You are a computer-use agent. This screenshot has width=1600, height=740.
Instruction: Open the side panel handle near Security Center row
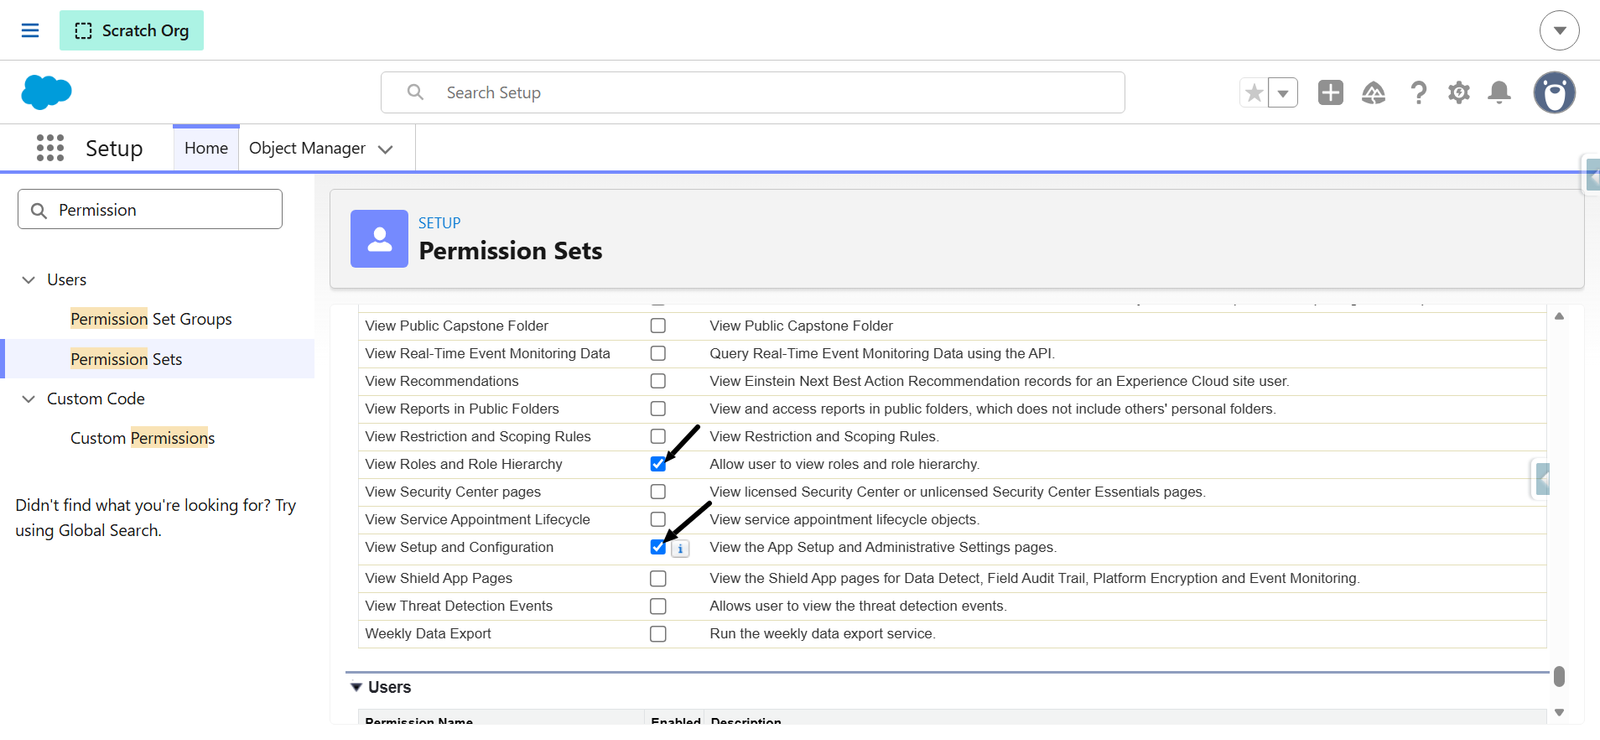1542,480
